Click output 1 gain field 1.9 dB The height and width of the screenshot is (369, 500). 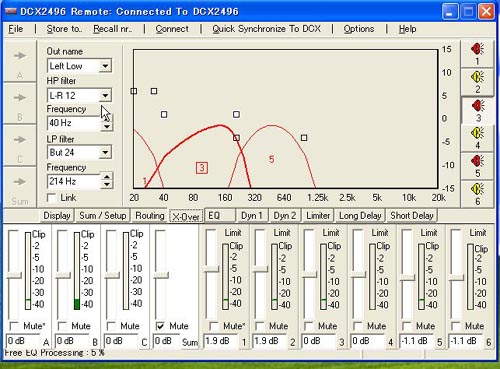click(220, 341)
